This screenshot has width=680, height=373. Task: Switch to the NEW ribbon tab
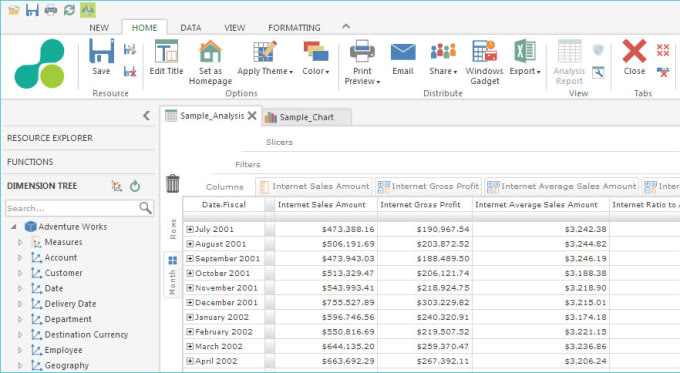pos(99,28)
